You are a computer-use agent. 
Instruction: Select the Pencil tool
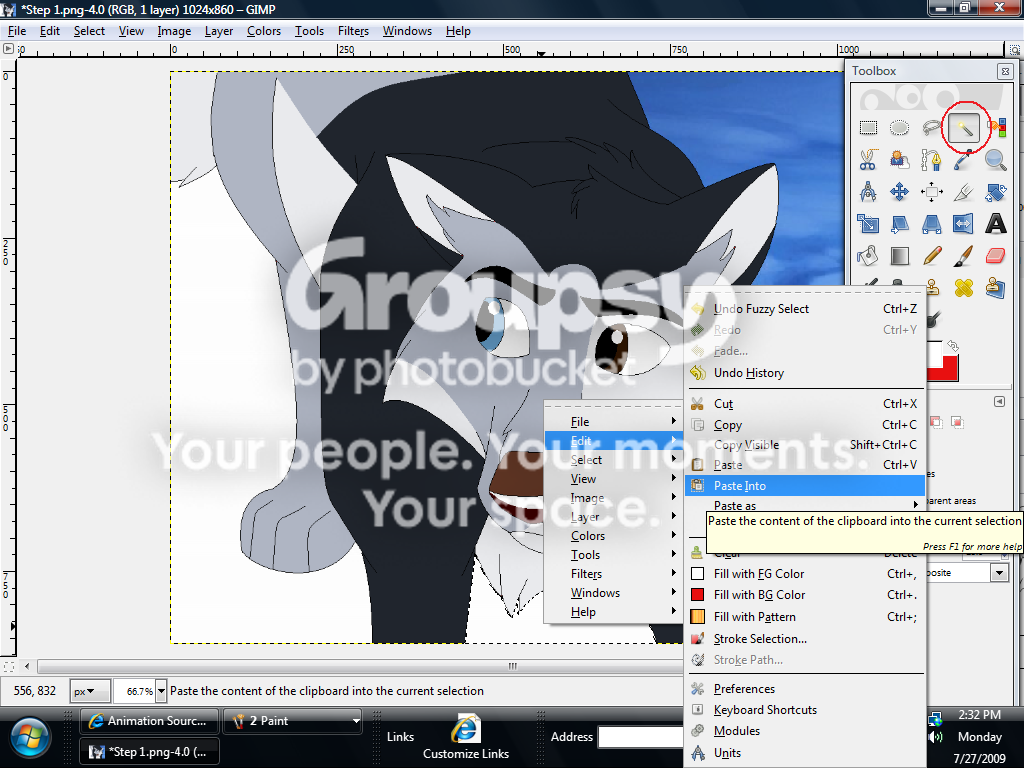click(931, 255)
